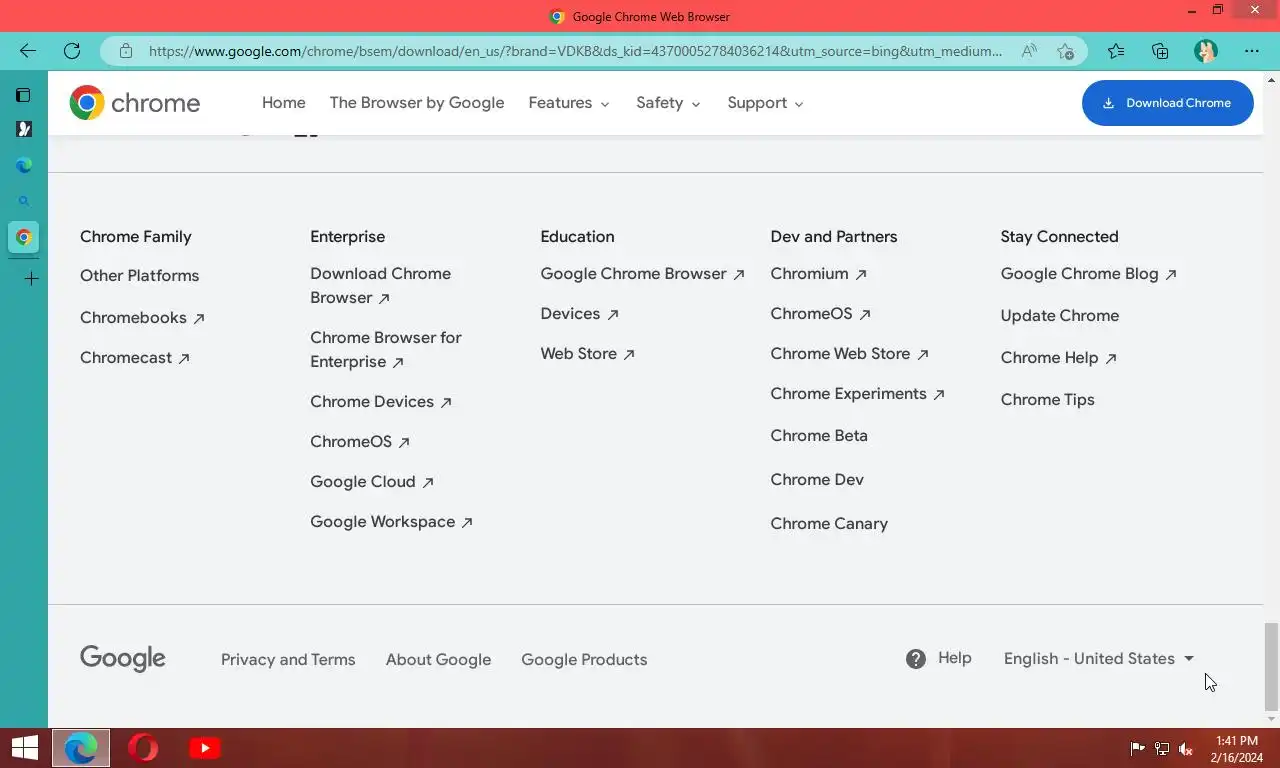
Task: Click the address bar URL field
Action: [575, 51]
